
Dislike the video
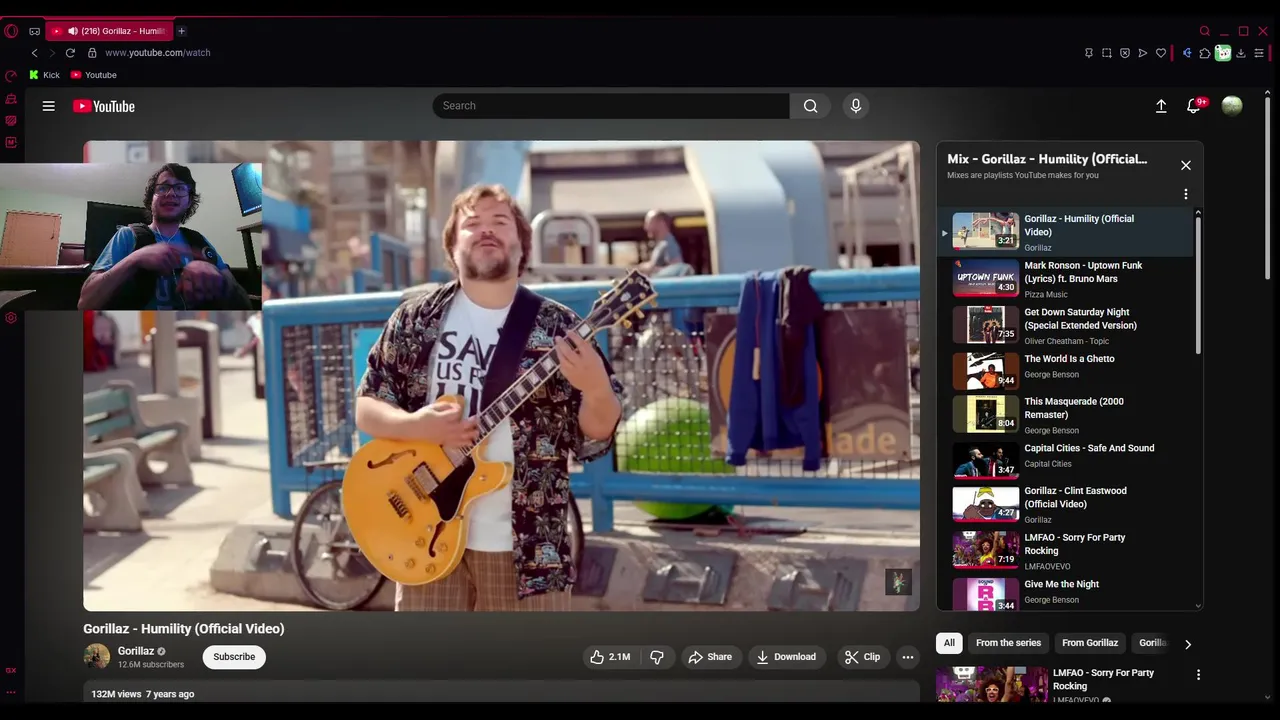coord(657,657)
